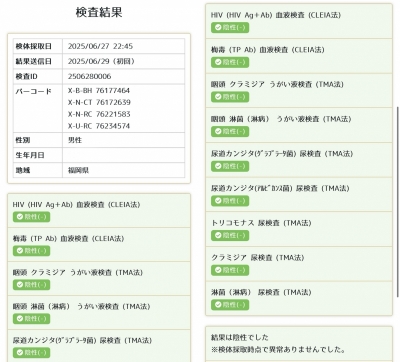Viewport: 400px width, 362px height.
Task: Click 陰性(-) badge under クラミジア 尿検査
Action: point(230,270)
